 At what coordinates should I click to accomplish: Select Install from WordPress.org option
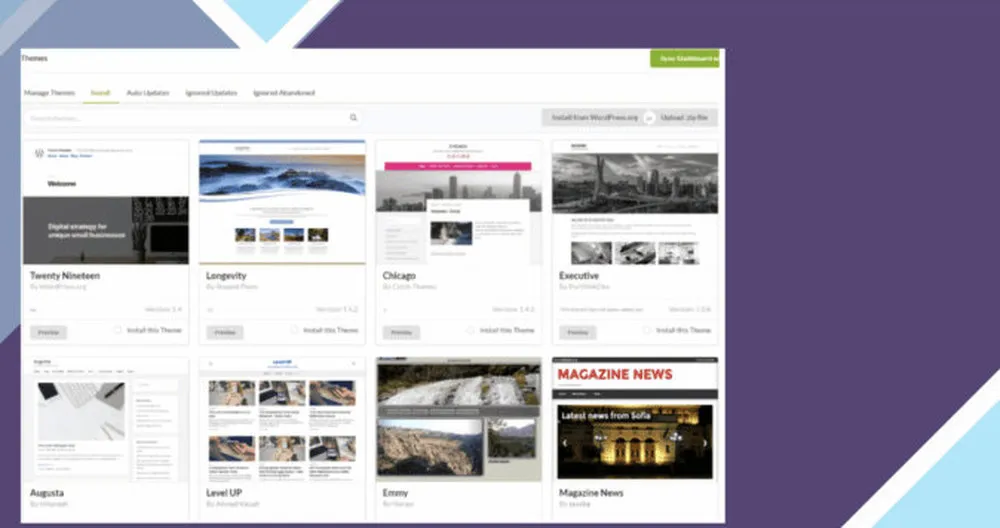point(594,118)
